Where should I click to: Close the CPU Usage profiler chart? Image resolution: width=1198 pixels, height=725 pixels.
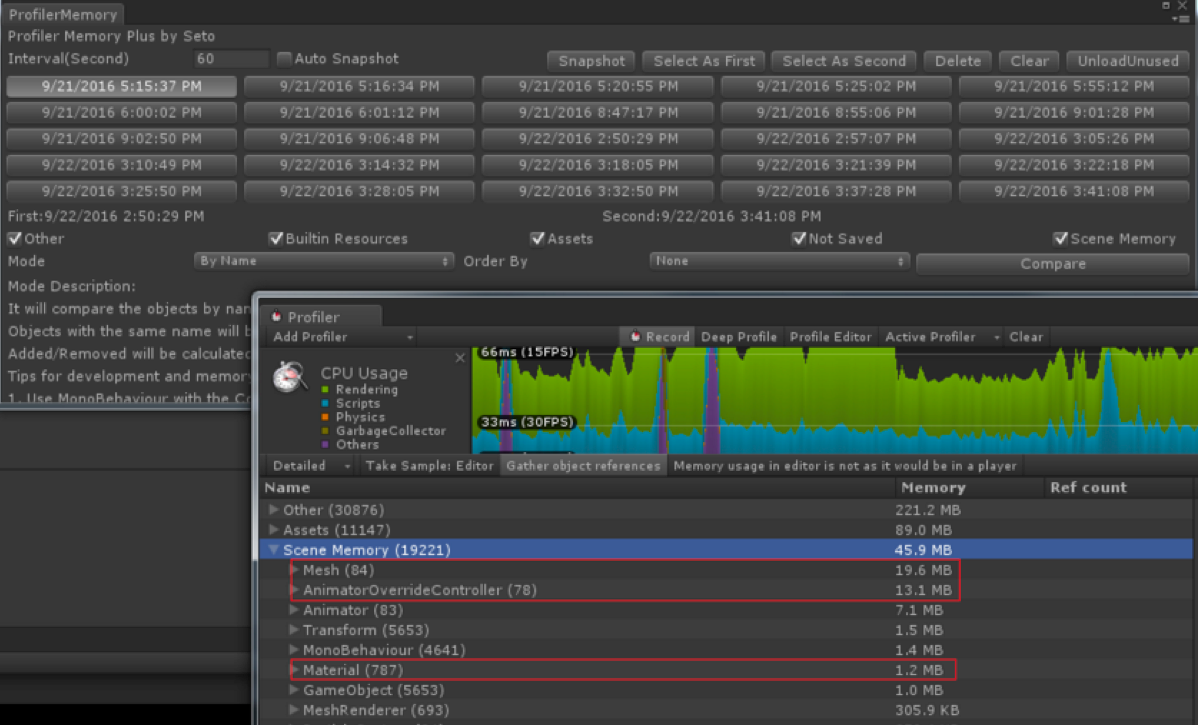click(x=460, y=357)
